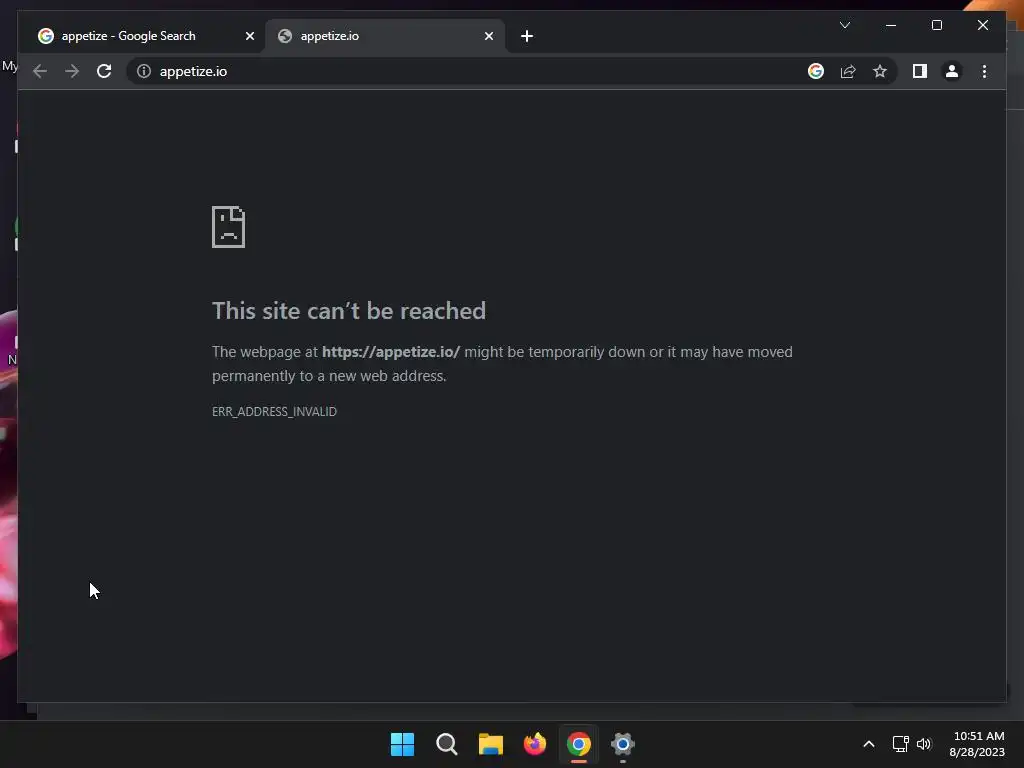1024x768 pixels.
Task: Open Chrome three-dot menu
Action: [x=984, y=71]
